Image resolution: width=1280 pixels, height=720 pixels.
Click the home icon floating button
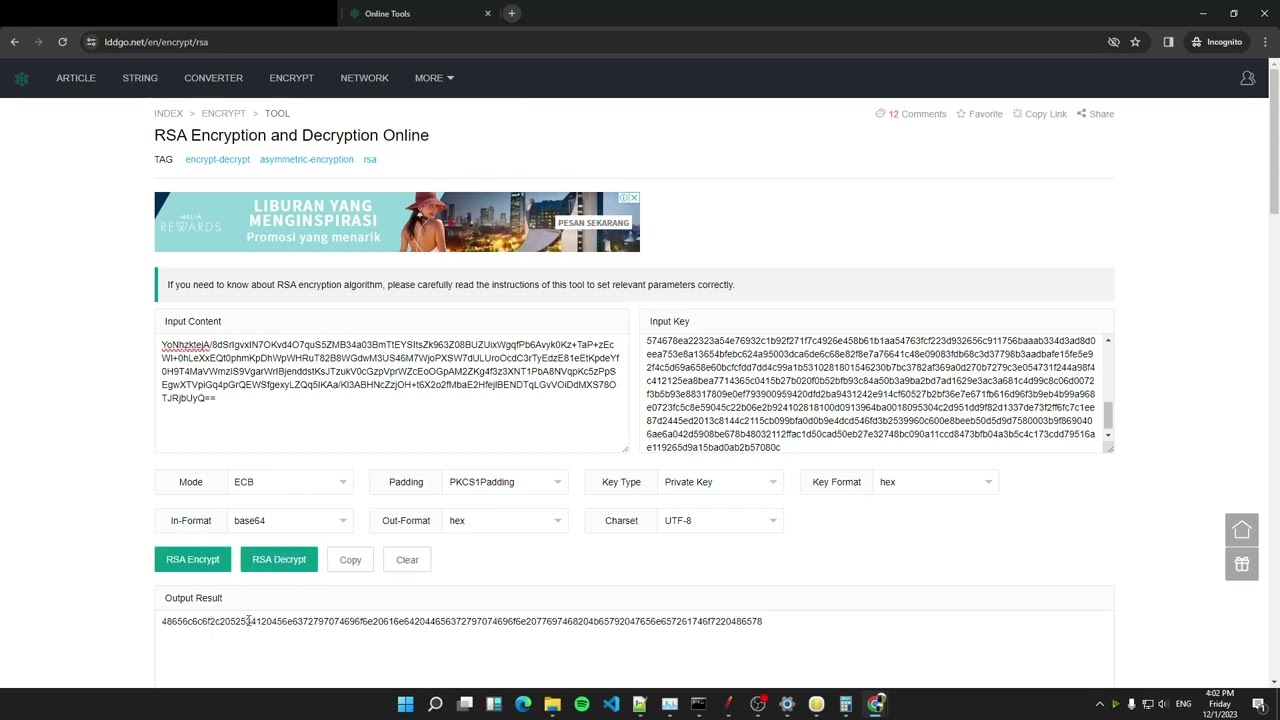click(1241, 530)
